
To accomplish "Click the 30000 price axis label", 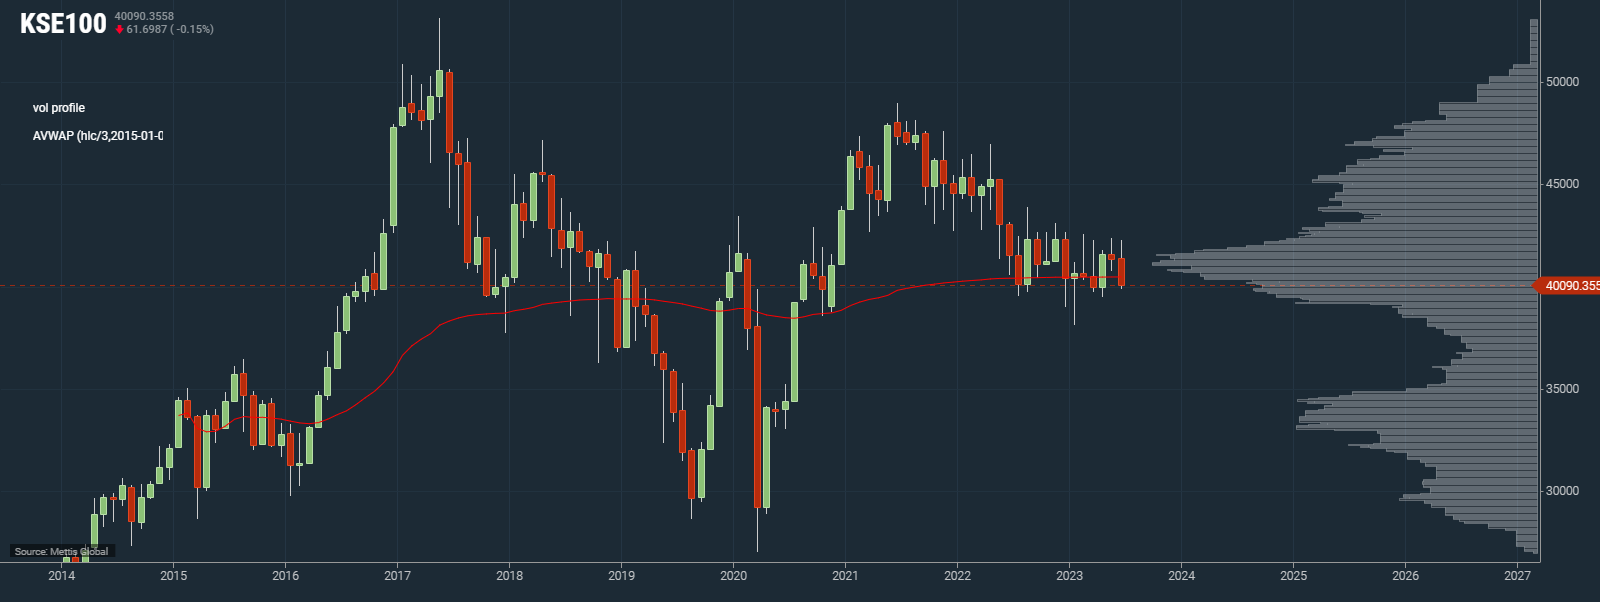I will tap(1562, 491).
